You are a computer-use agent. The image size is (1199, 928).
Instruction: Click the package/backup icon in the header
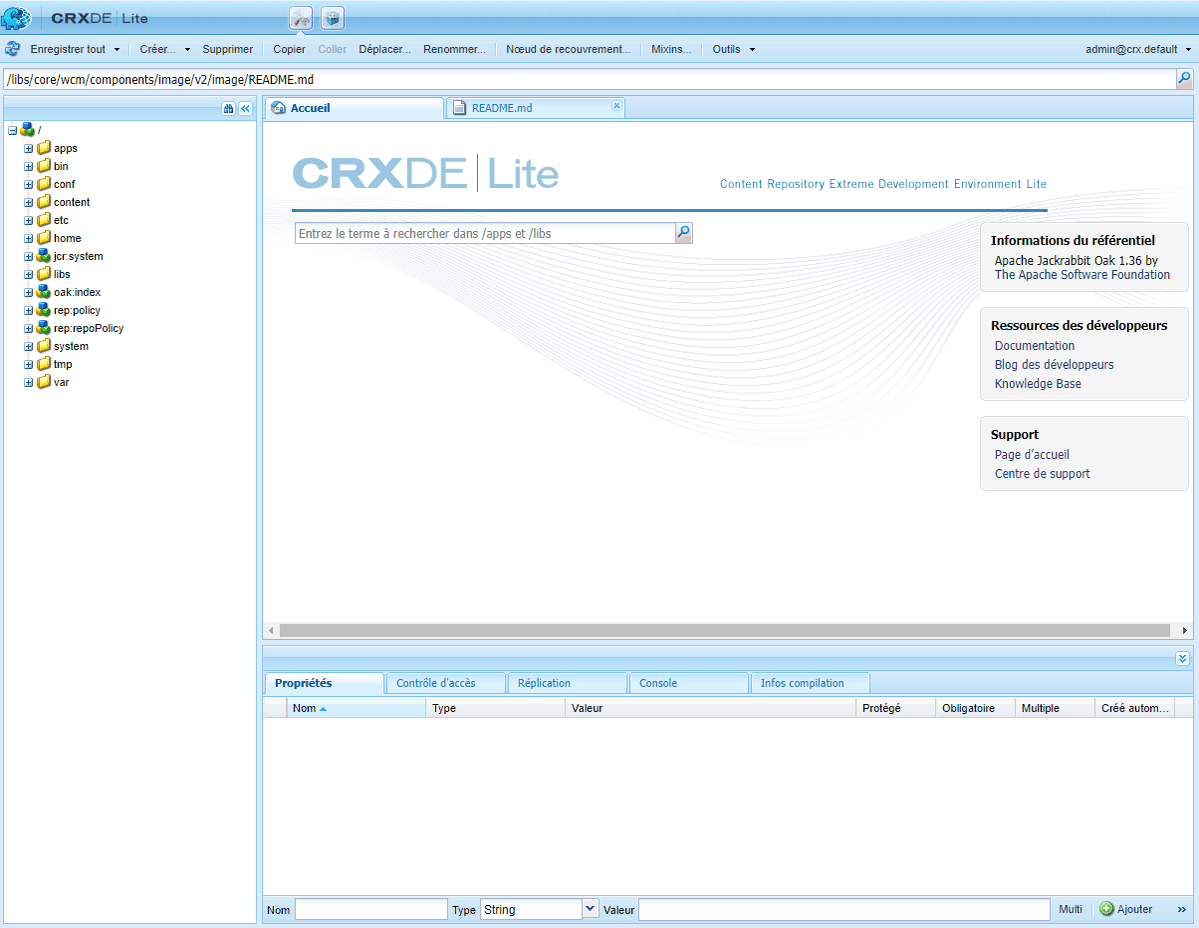pos(331,17)
